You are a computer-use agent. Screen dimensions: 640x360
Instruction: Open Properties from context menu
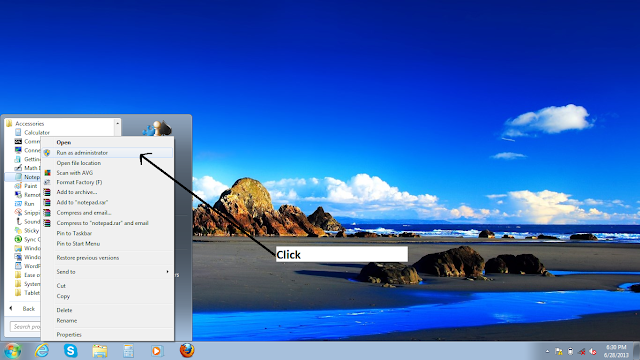tap(69, 334)
